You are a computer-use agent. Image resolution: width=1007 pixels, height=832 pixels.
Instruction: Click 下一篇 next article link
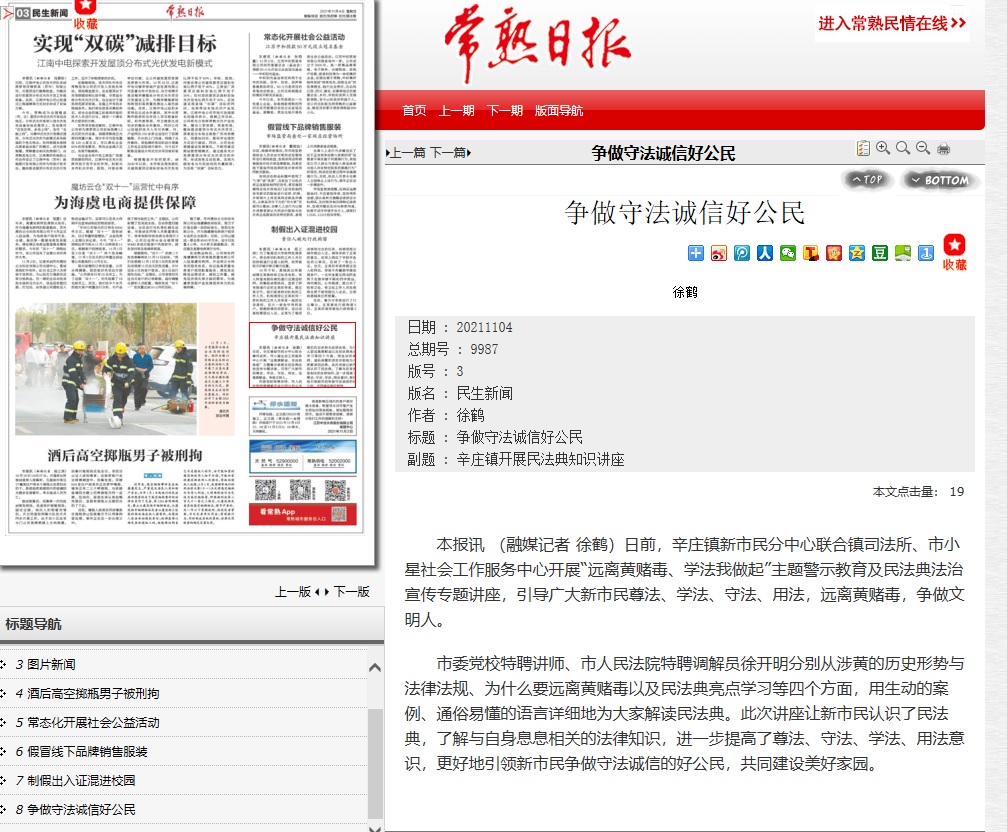point(450,153)
